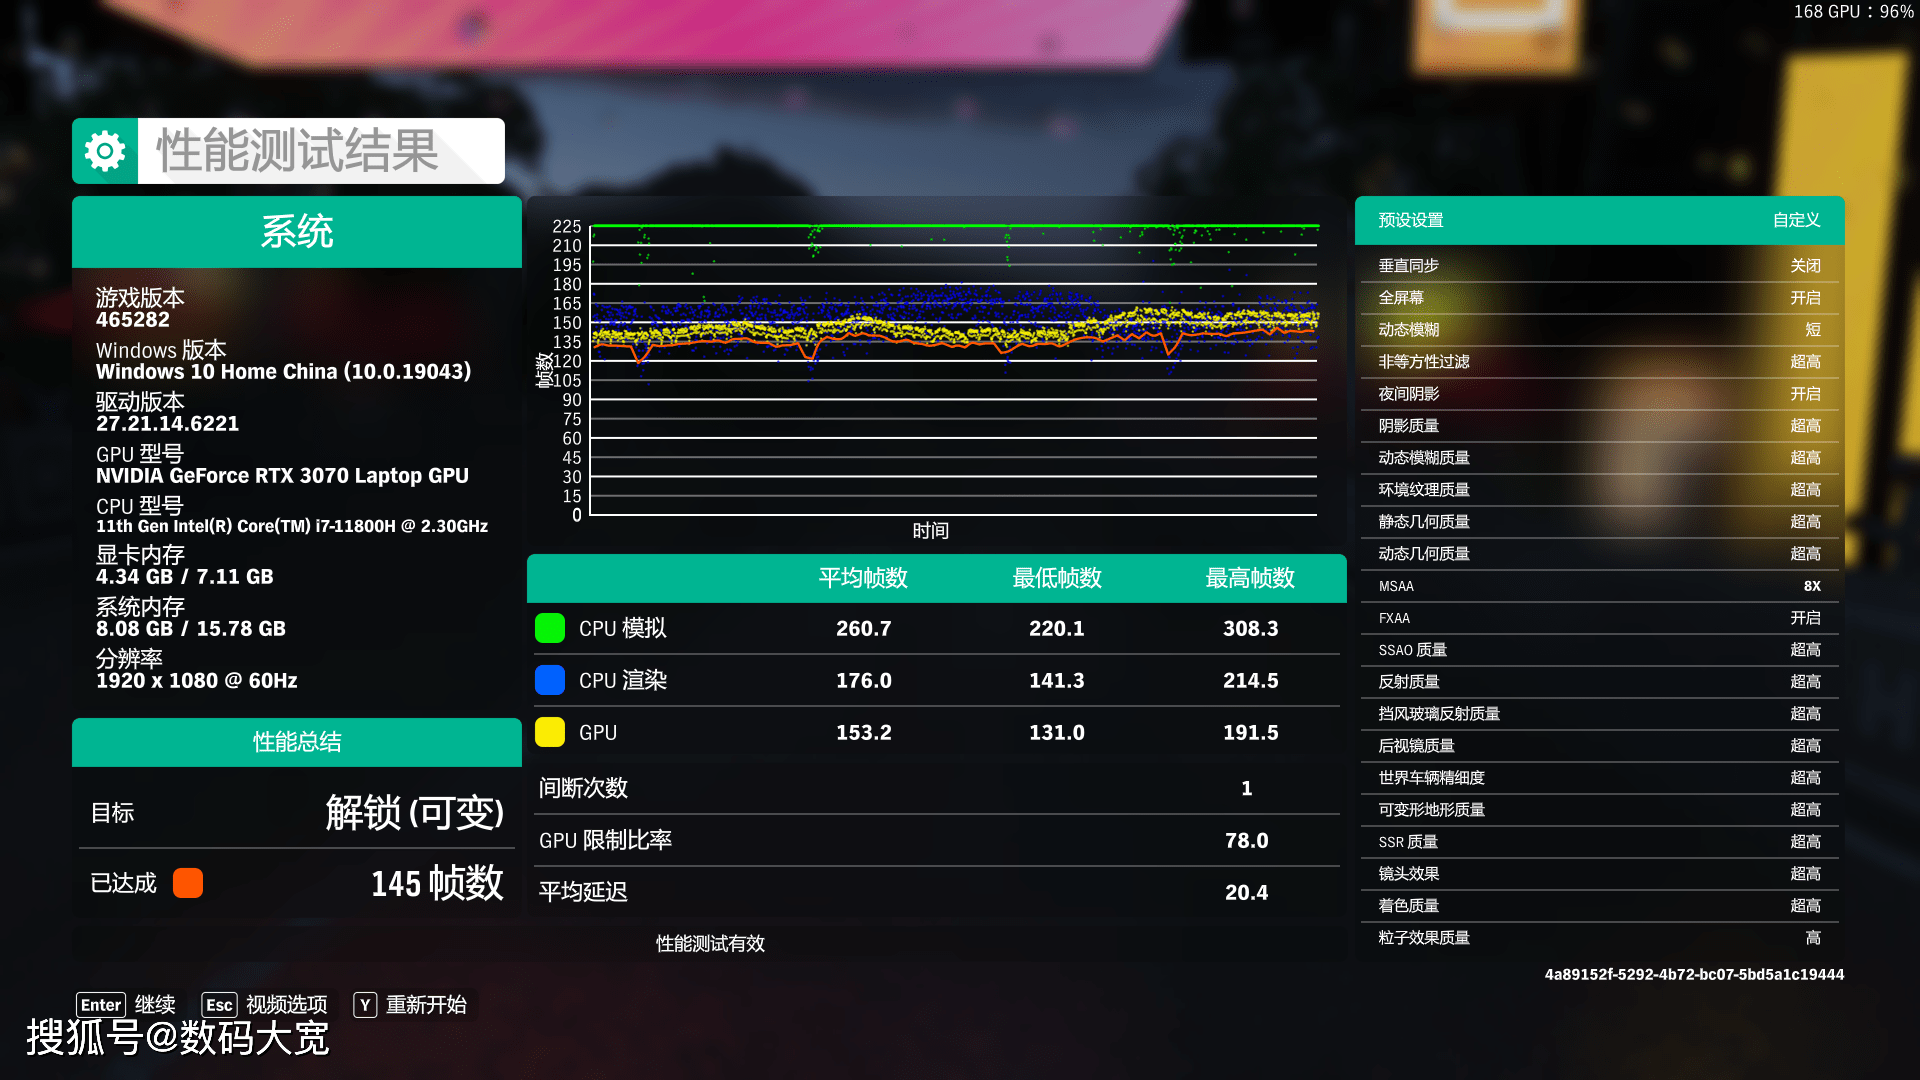
Task: Click the 145 帧数 achieved result
Action: 437,884
